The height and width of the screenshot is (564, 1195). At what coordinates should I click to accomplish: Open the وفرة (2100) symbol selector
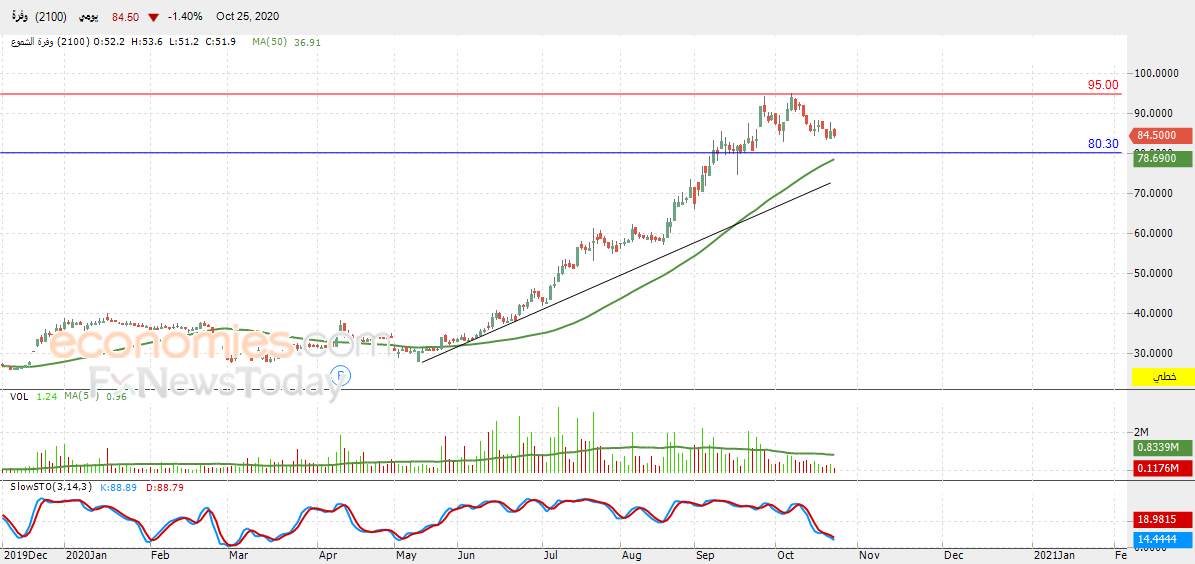[x=38, y=17]
